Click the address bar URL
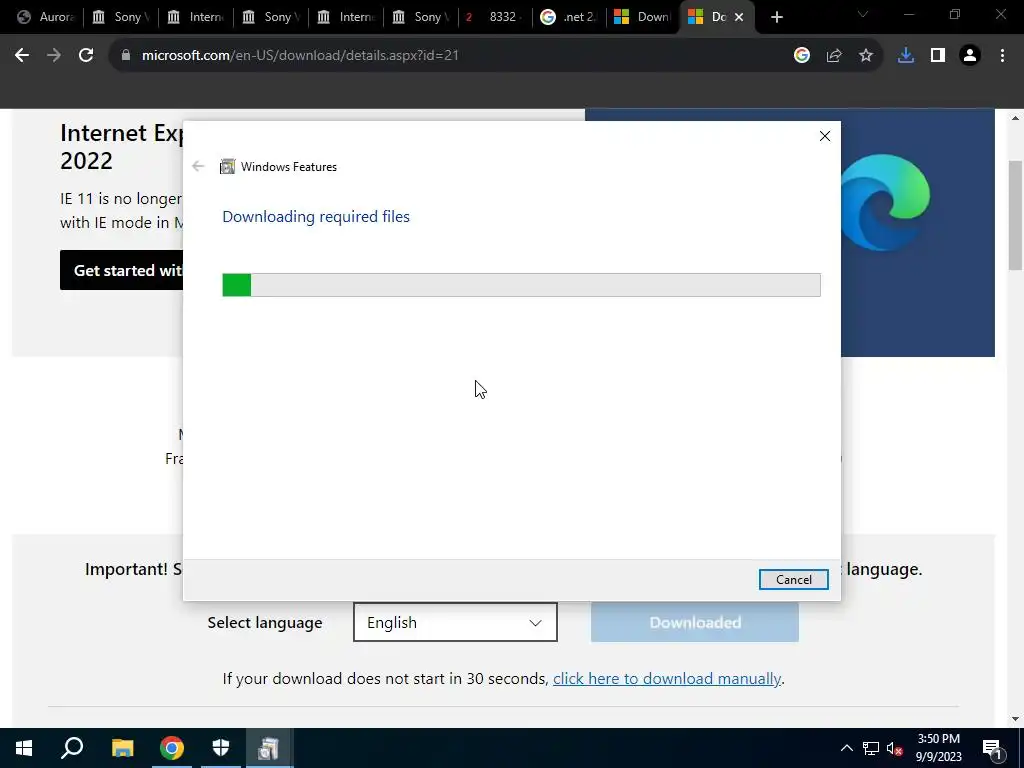 coord(300,56)
